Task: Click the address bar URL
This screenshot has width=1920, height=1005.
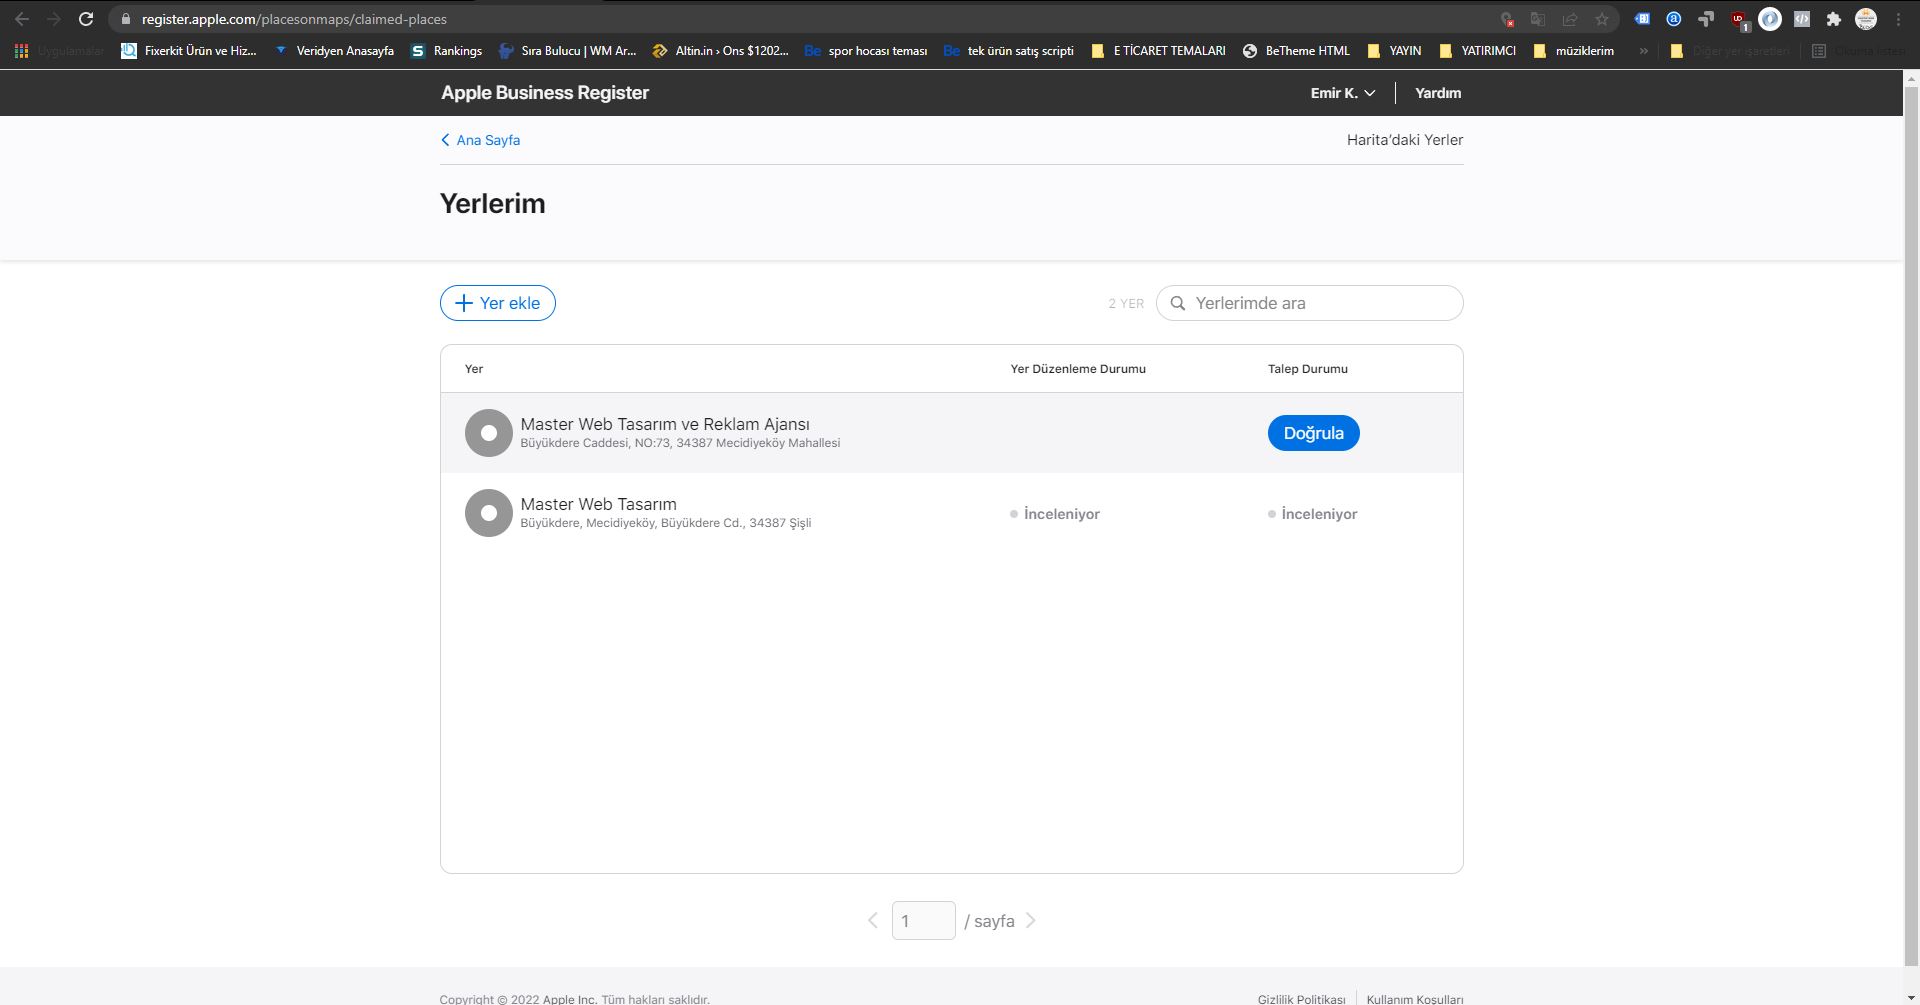Action: point(294,19)
